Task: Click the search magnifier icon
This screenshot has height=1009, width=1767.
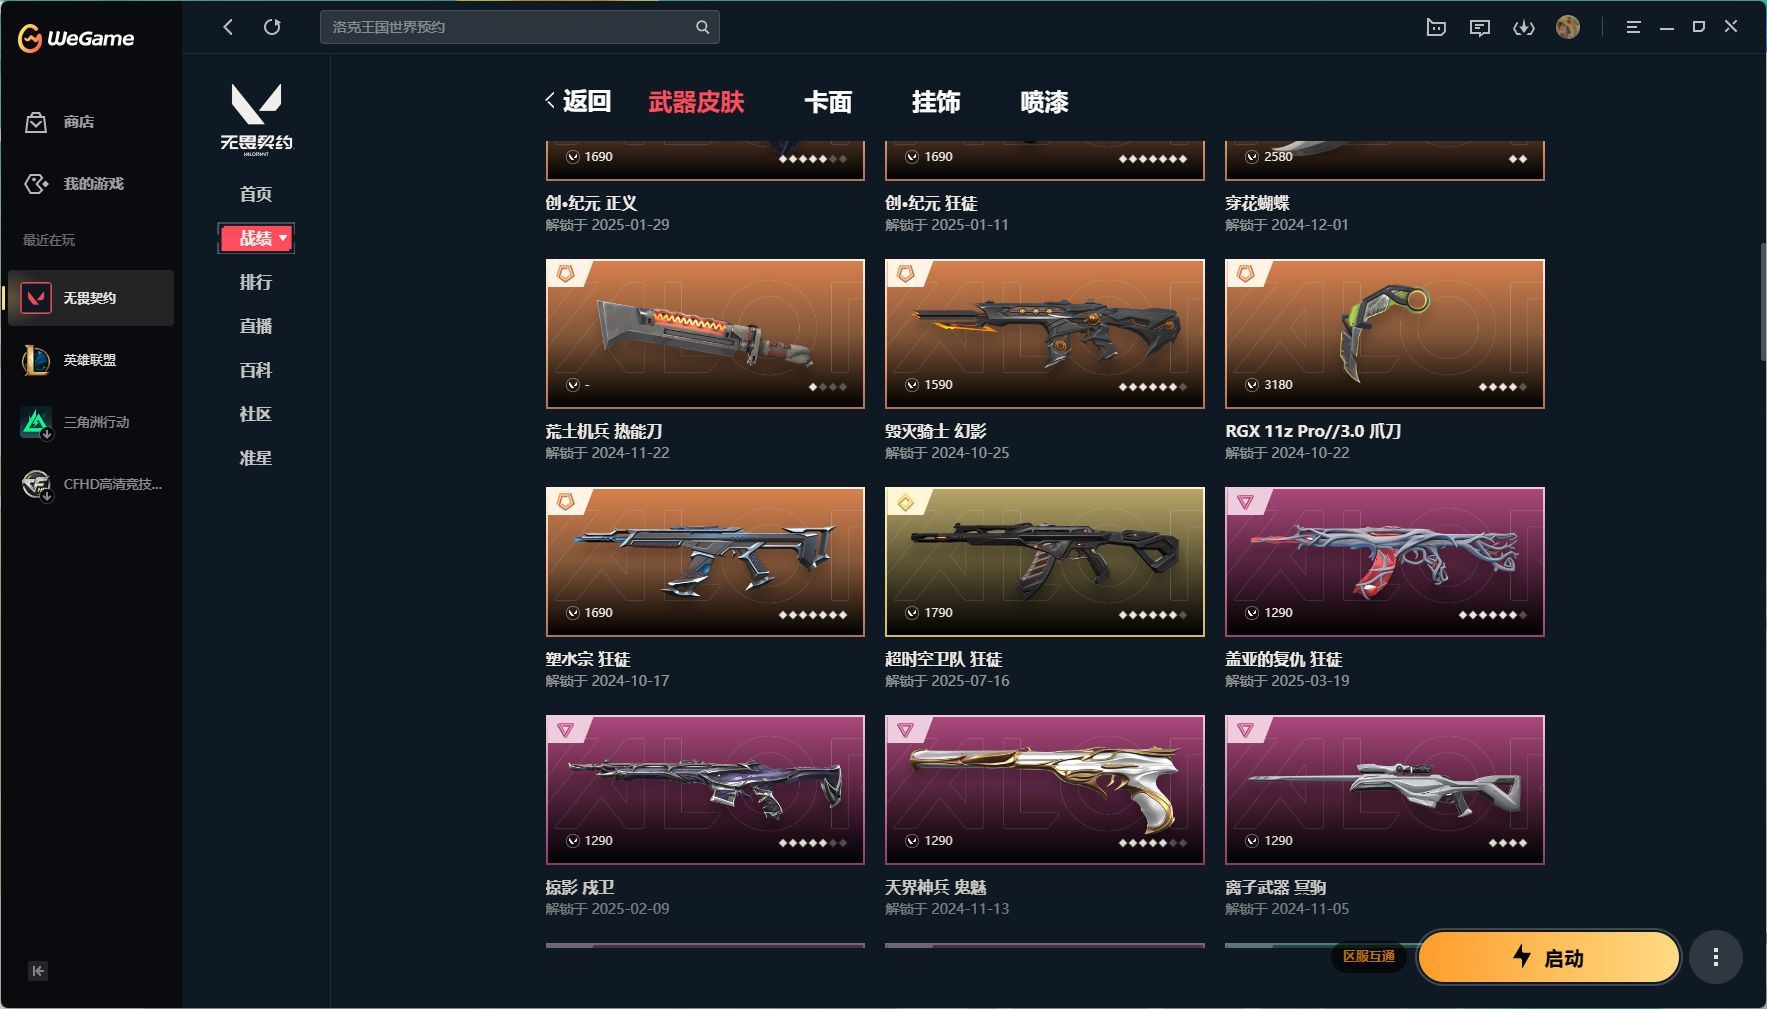Action: [x=702, y=27]
